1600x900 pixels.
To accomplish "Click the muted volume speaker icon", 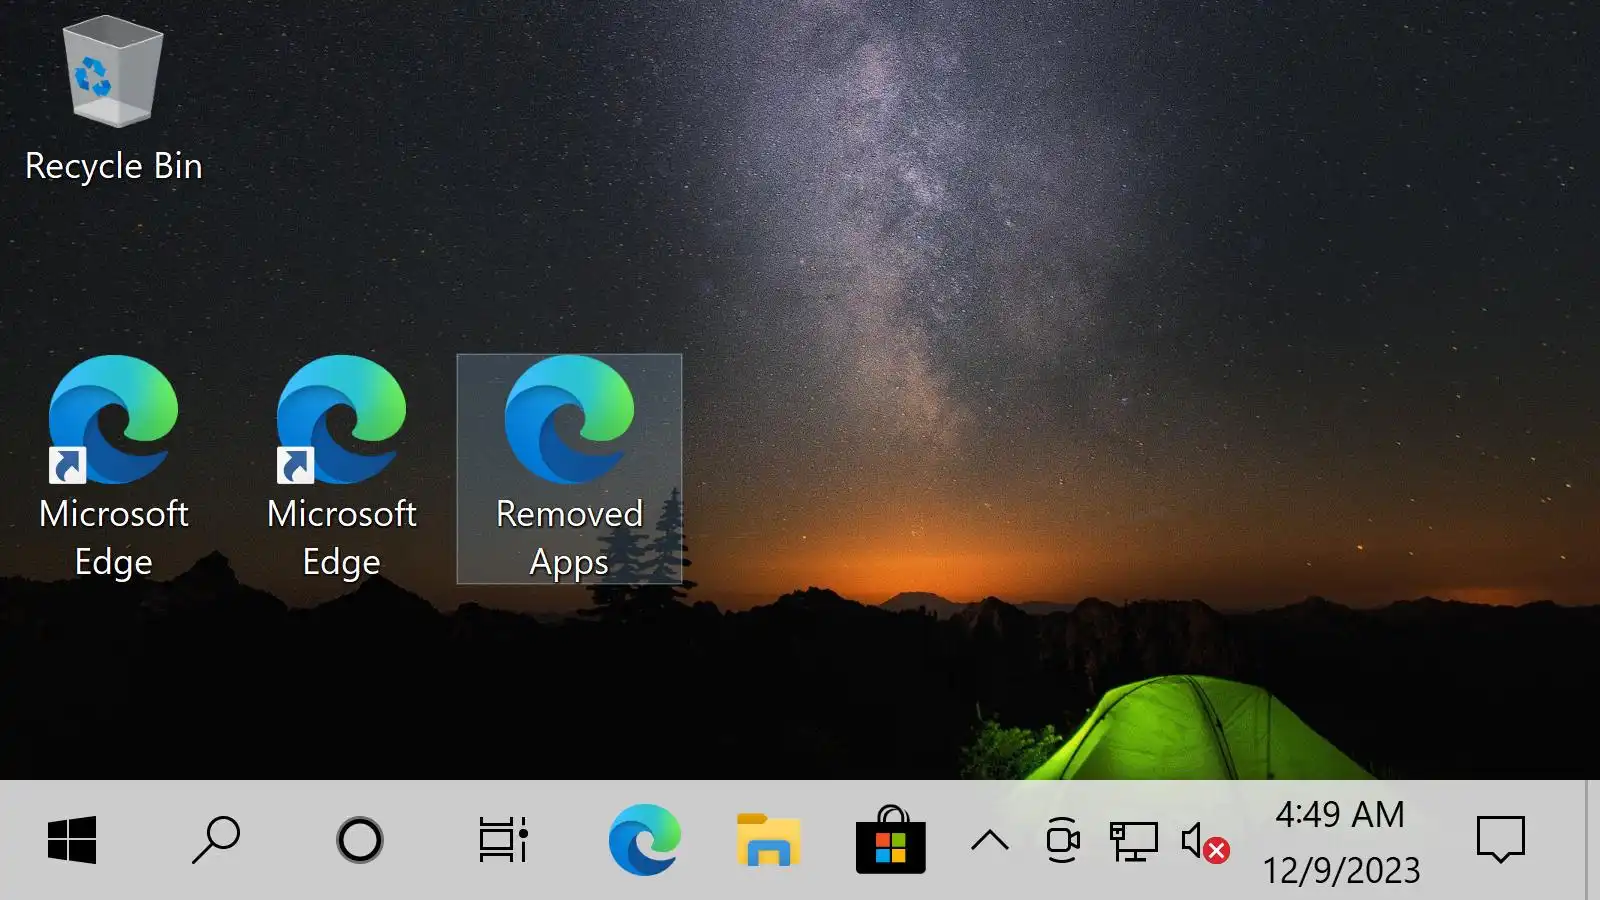I will click(1204, 840).
